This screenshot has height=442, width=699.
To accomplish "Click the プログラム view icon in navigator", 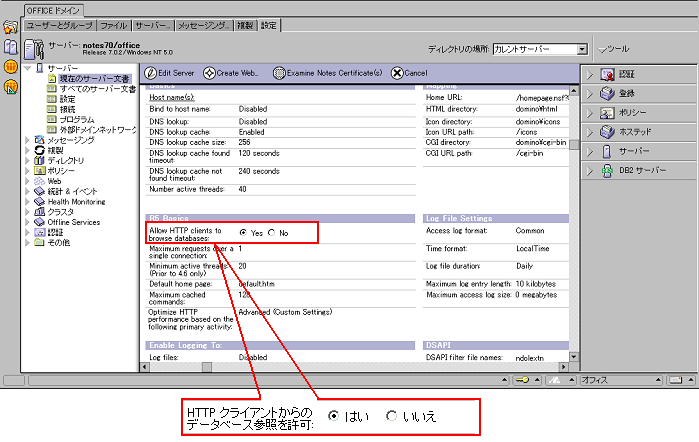I will (x=52, y=120).
